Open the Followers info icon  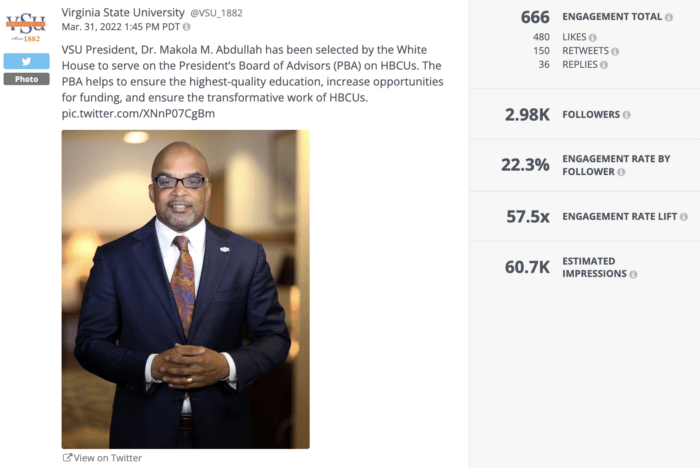[x=626, y=115]
